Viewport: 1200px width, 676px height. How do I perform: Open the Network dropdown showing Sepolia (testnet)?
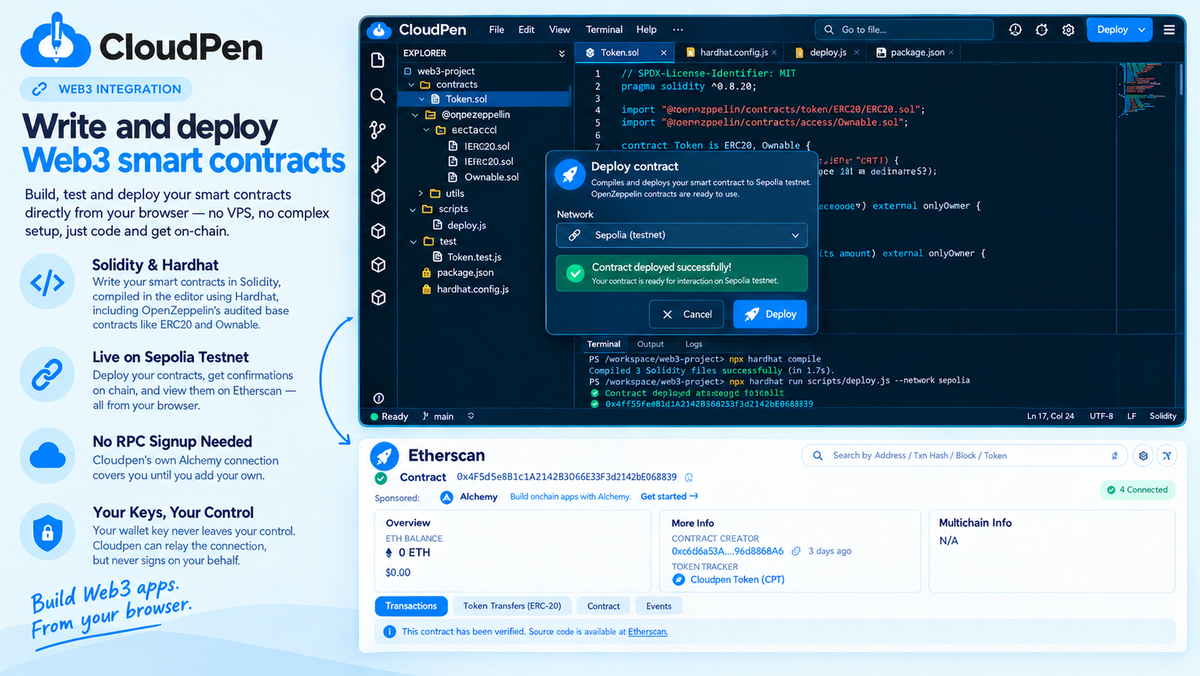pyautogui.click(x=682, y=235)
